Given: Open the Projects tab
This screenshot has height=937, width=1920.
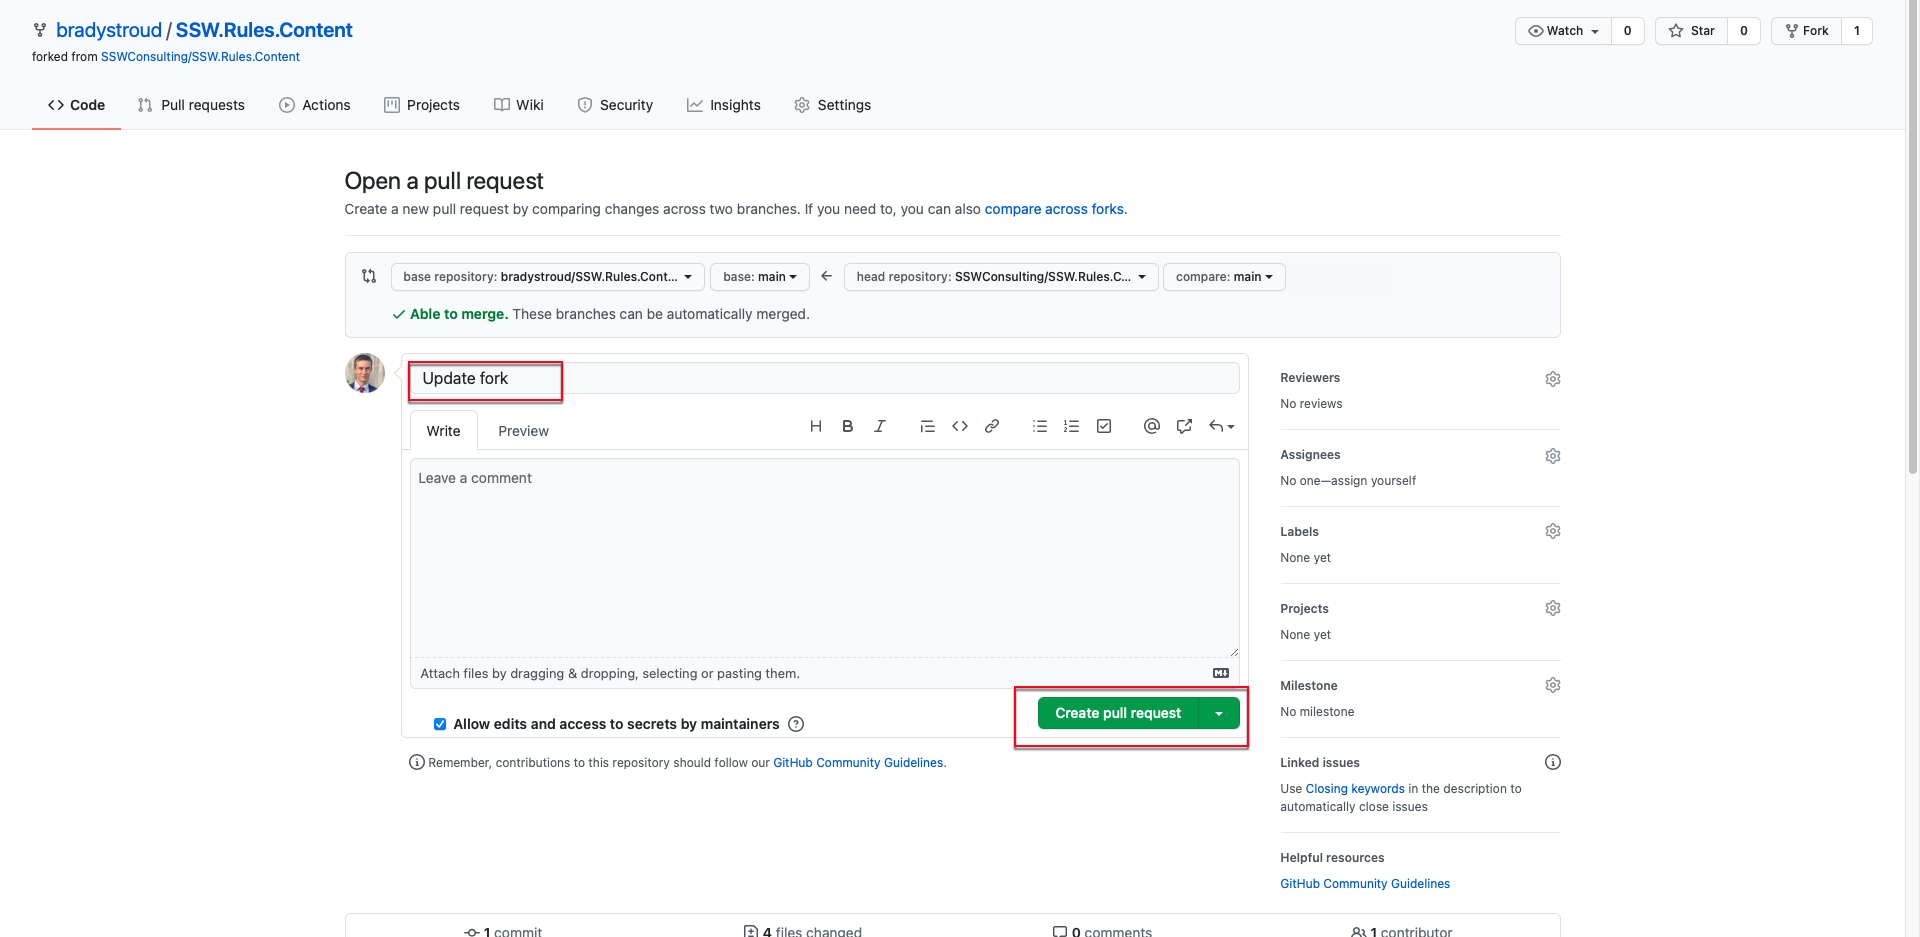Looking at the screenshot, I should click(422, 105).
